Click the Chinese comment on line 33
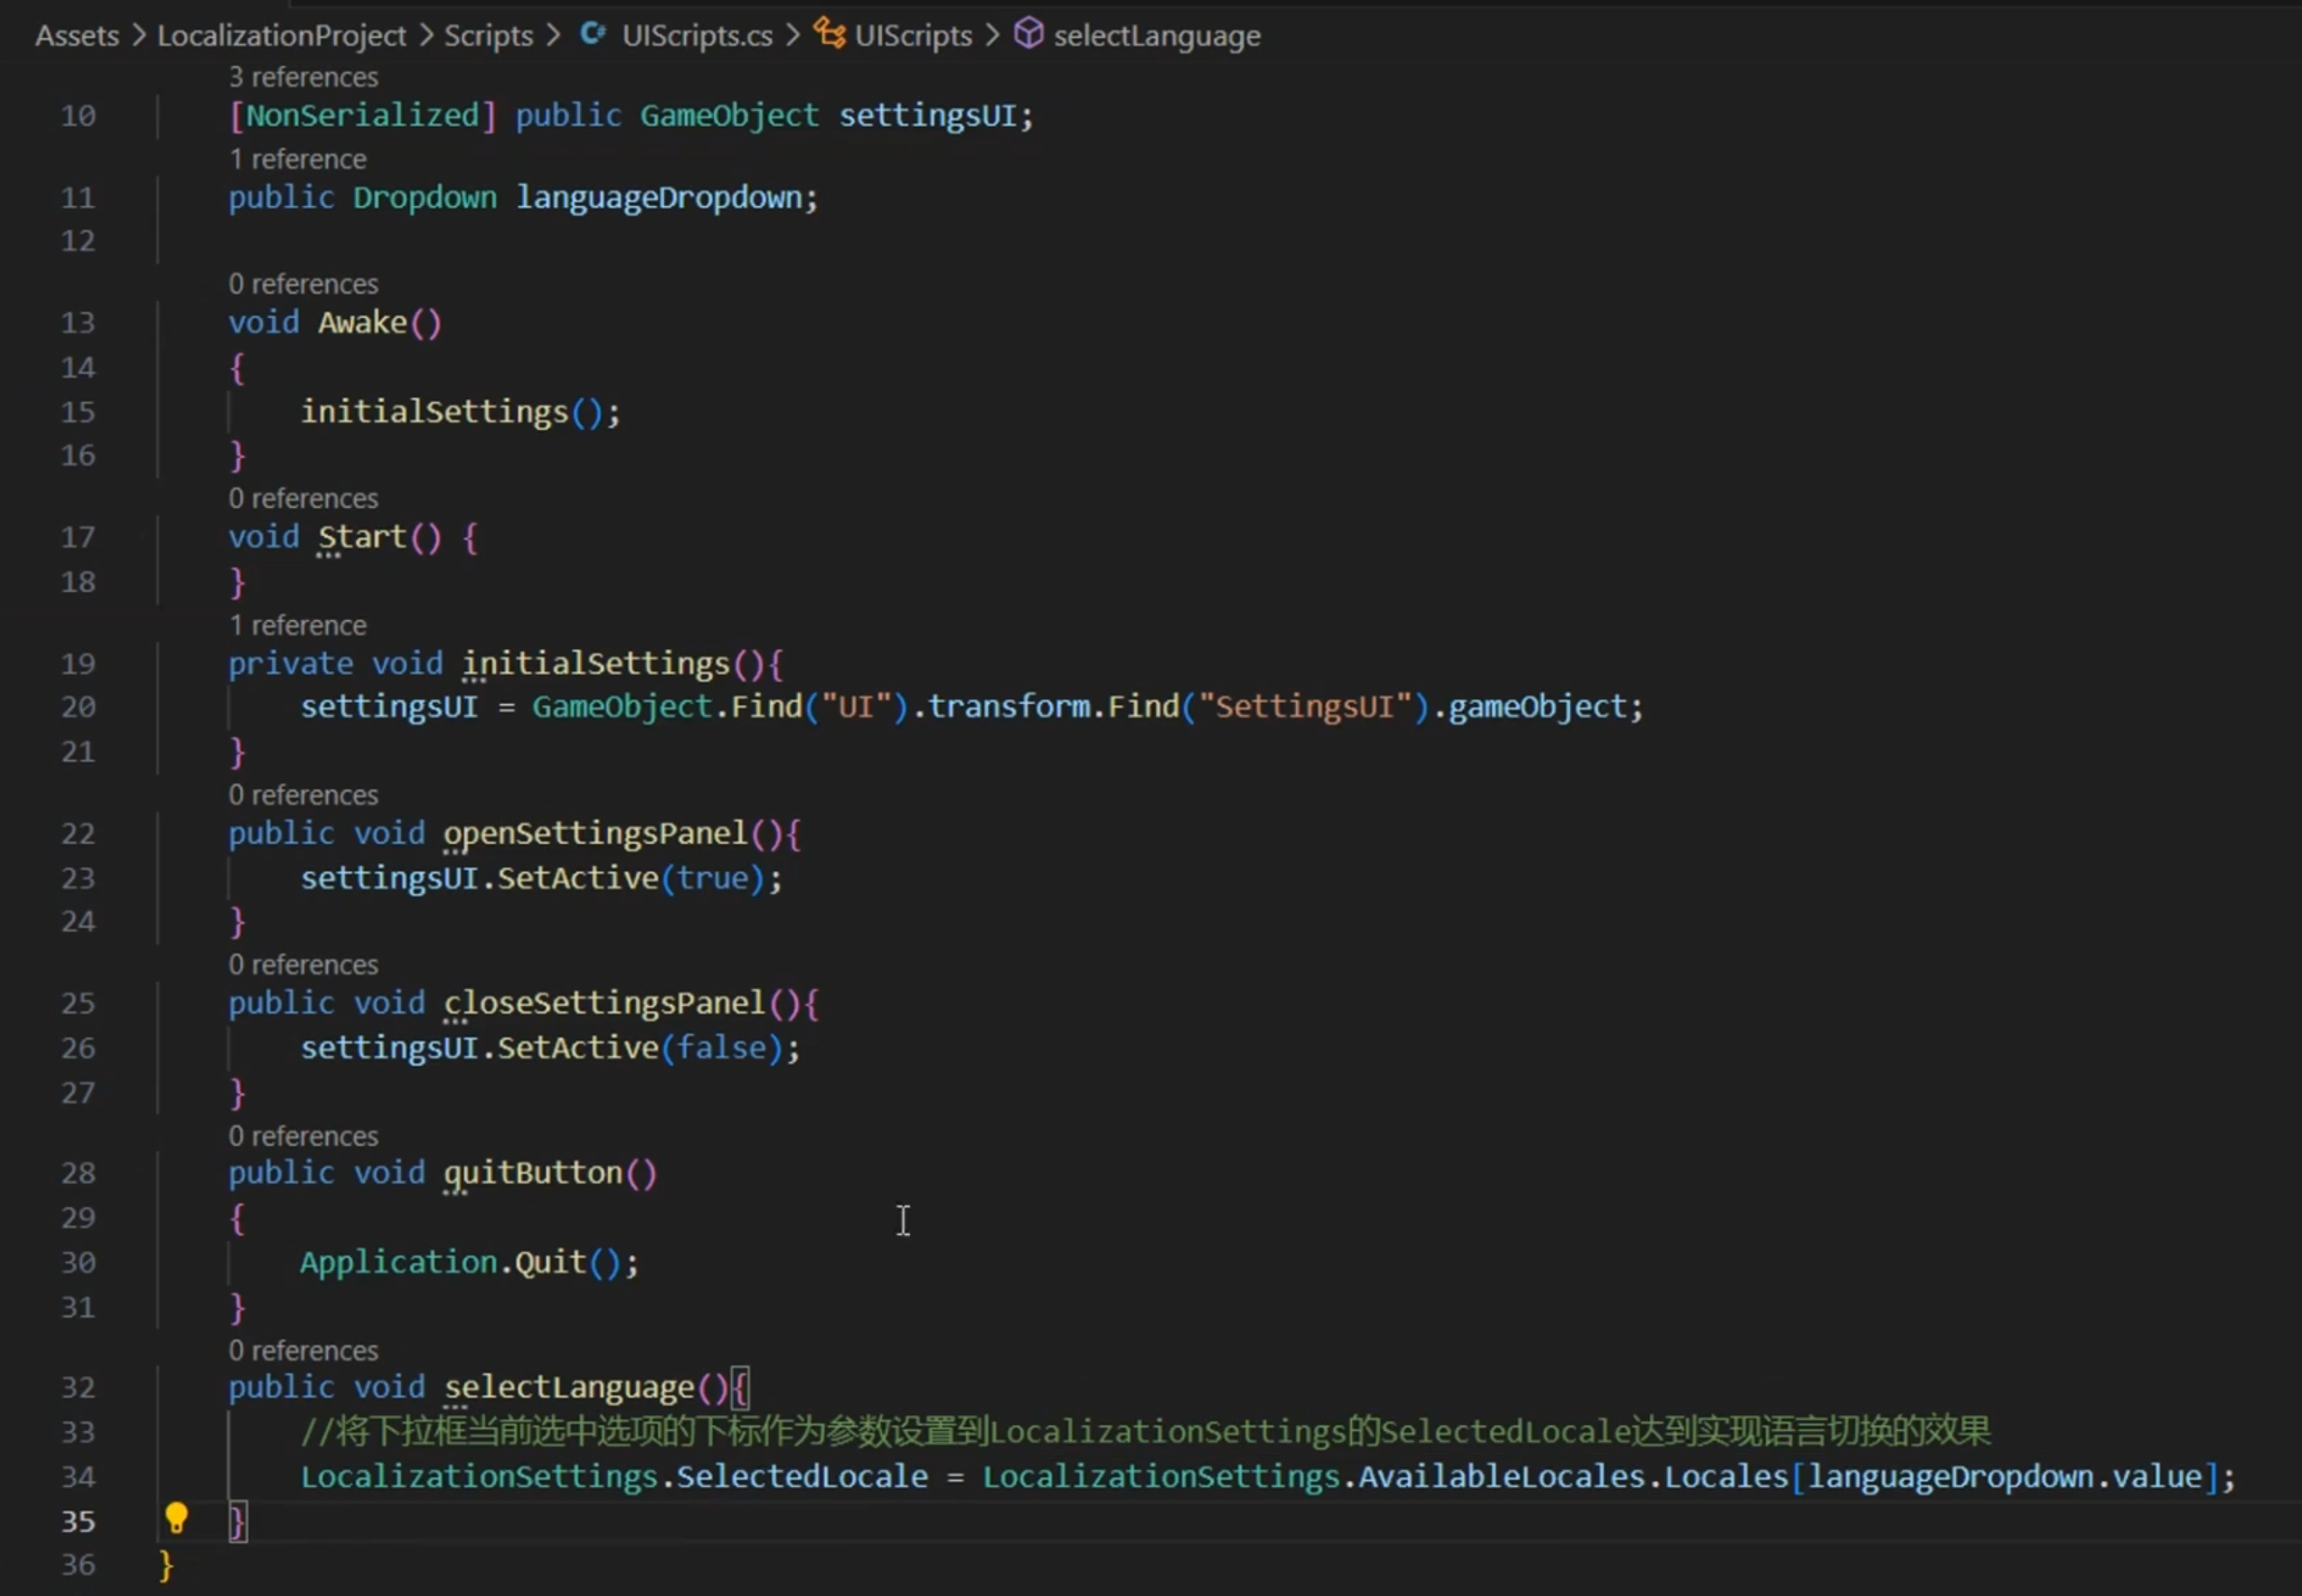The image size is (2302, 1596). click(1145, 1431)
